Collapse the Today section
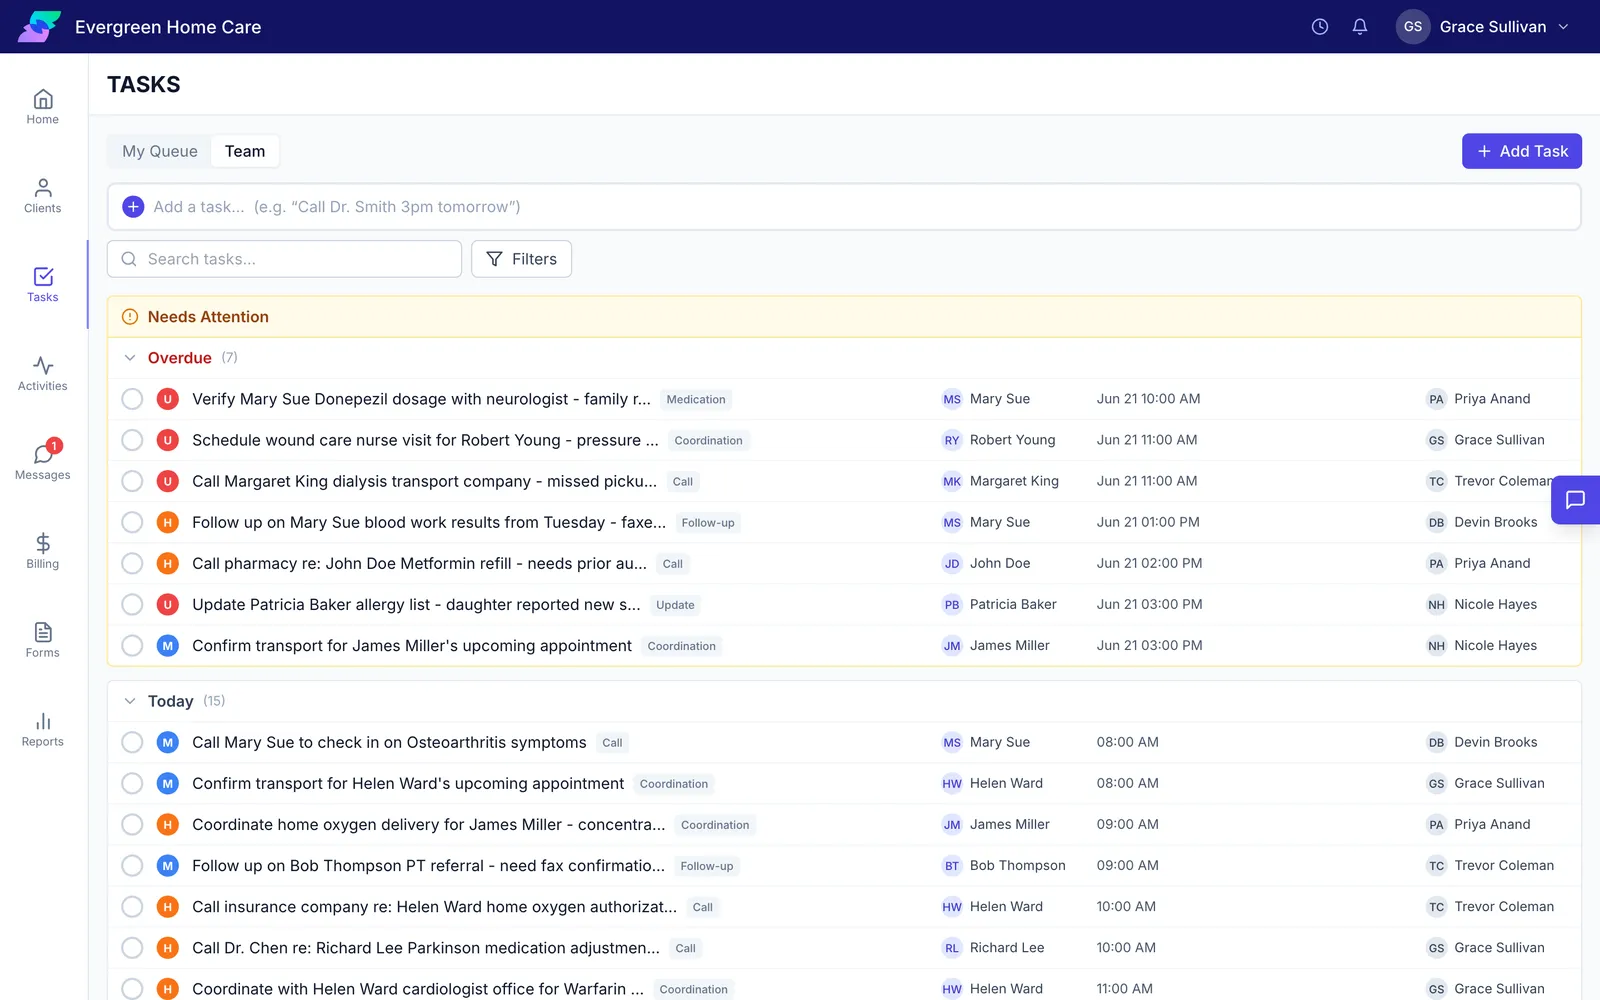The image size is (1600, 1000). (130, 701)
